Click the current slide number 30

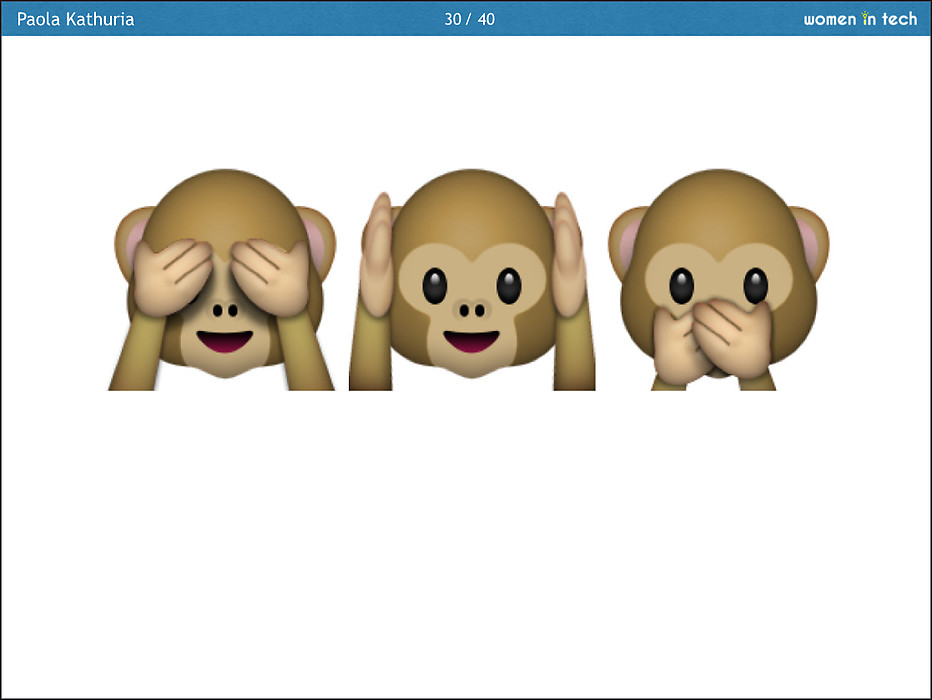point(453,19)
